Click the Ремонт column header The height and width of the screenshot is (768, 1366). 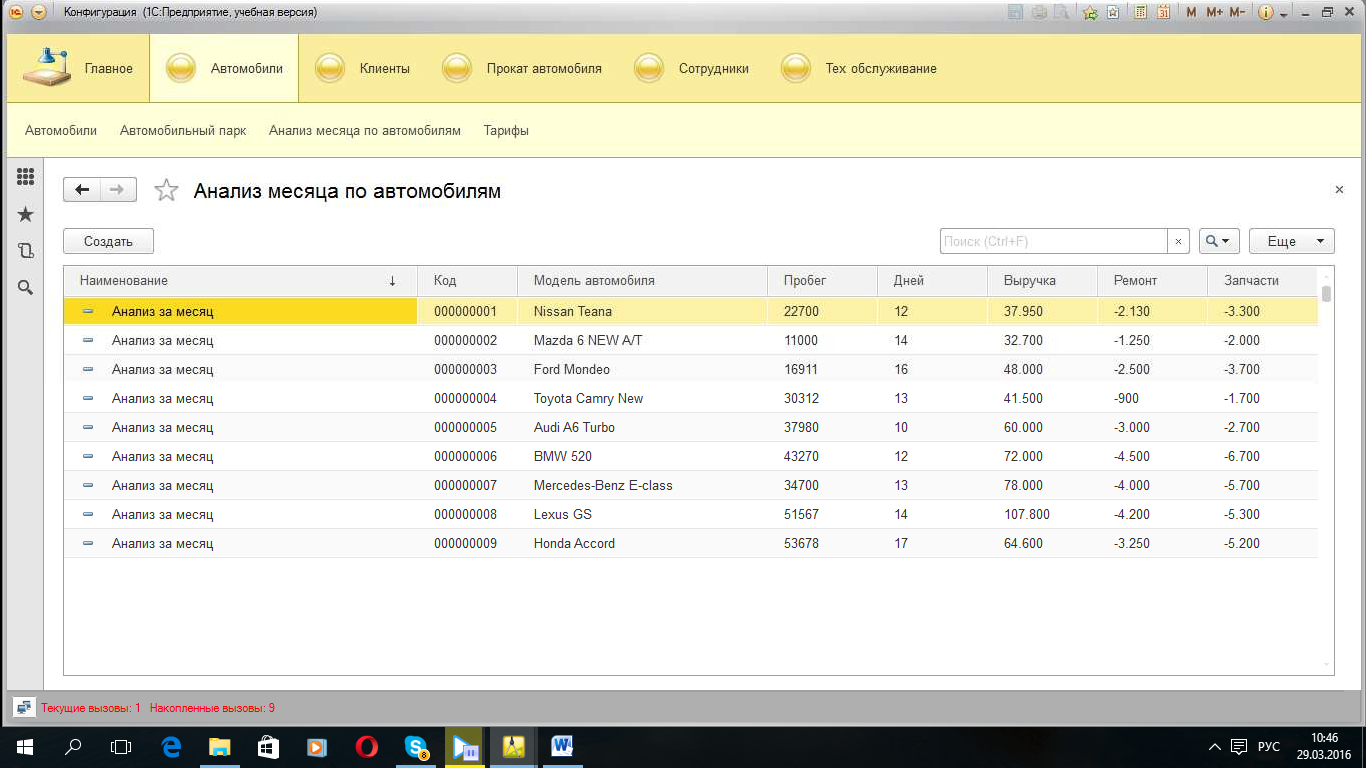pyautogui.click(x=1152, y=280)
